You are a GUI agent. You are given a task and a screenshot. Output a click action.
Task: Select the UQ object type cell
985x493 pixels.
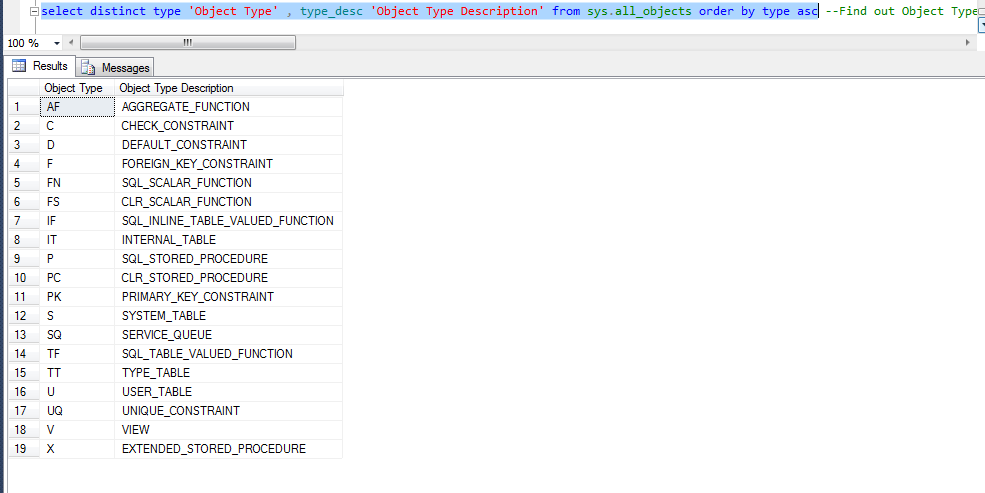[x=77, y=411]
